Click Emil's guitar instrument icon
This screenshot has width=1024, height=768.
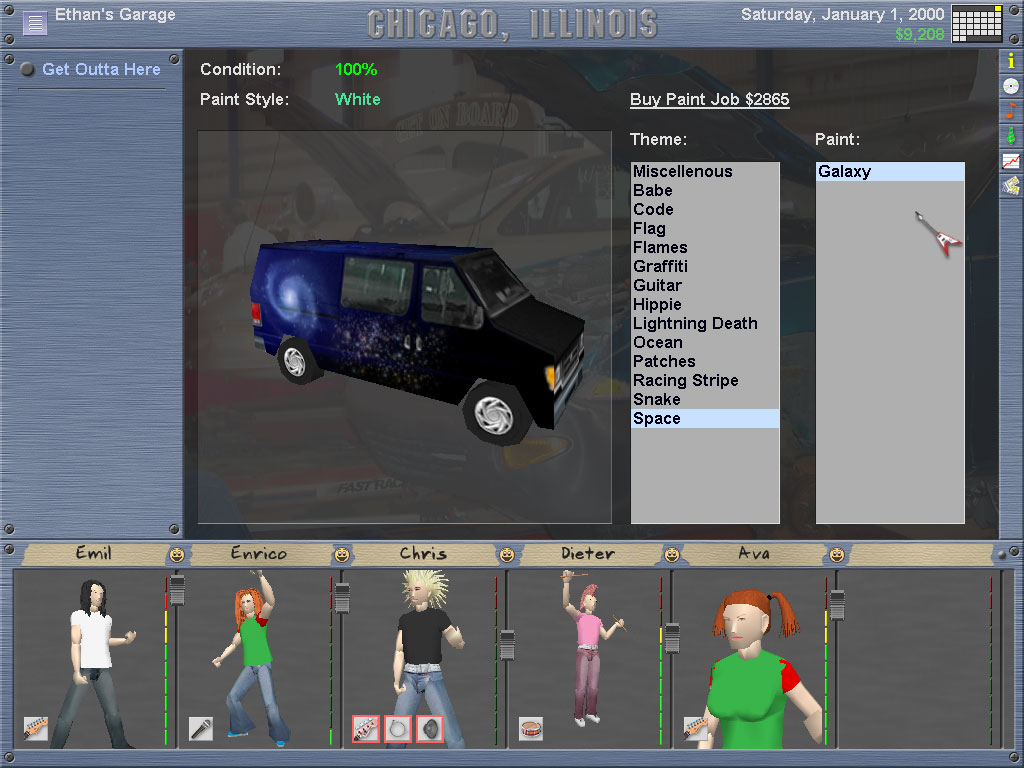[x=36, y=728]
